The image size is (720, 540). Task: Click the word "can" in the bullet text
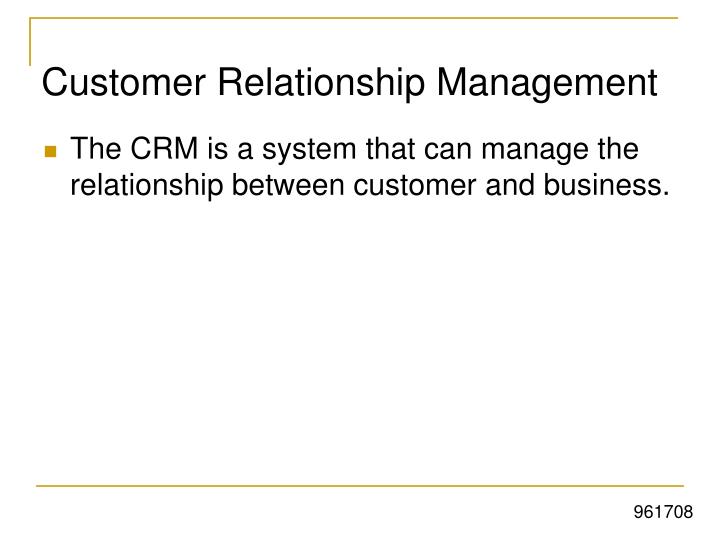coord(448,151)
